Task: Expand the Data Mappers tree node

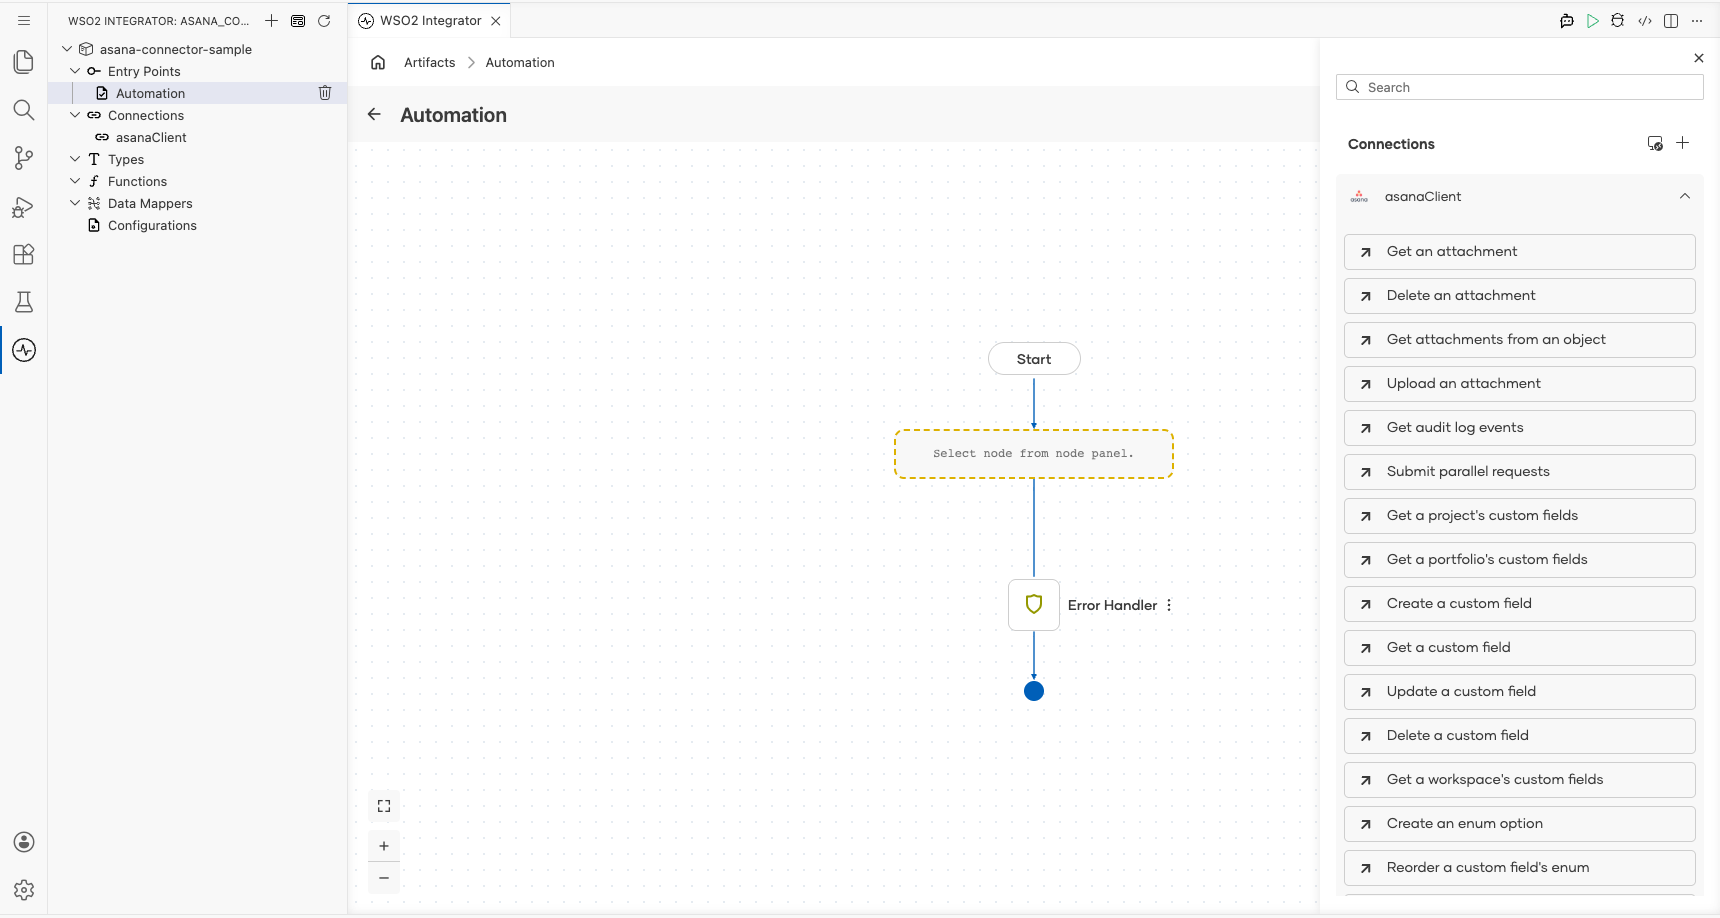Action: click(75, 203)
